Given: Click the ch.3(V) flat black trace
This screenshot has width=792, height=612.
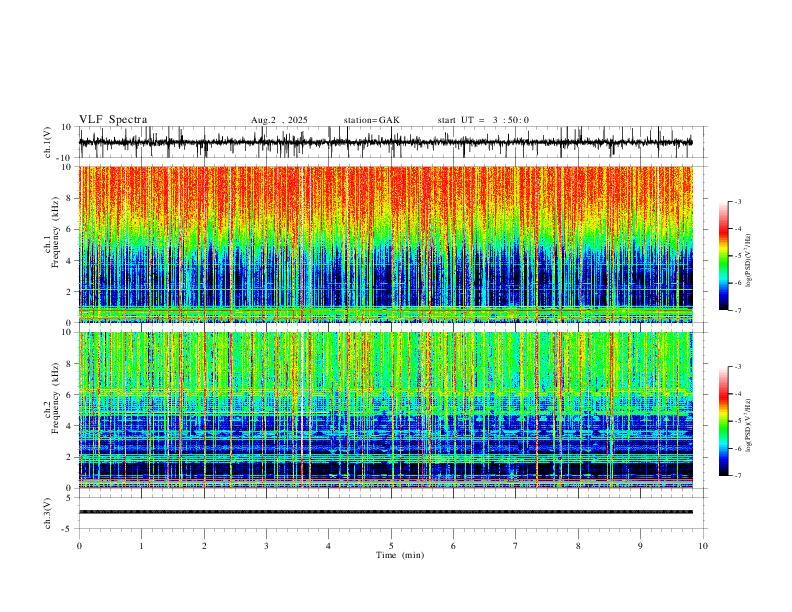Looking at the screenshot, I should [385, 512].
